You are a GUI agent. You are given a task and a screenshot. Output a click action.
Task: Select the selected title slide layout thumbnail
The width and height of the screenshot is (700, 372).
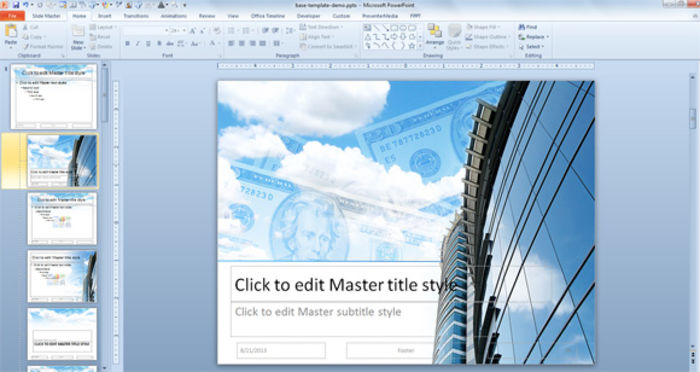tap(62, 161)
